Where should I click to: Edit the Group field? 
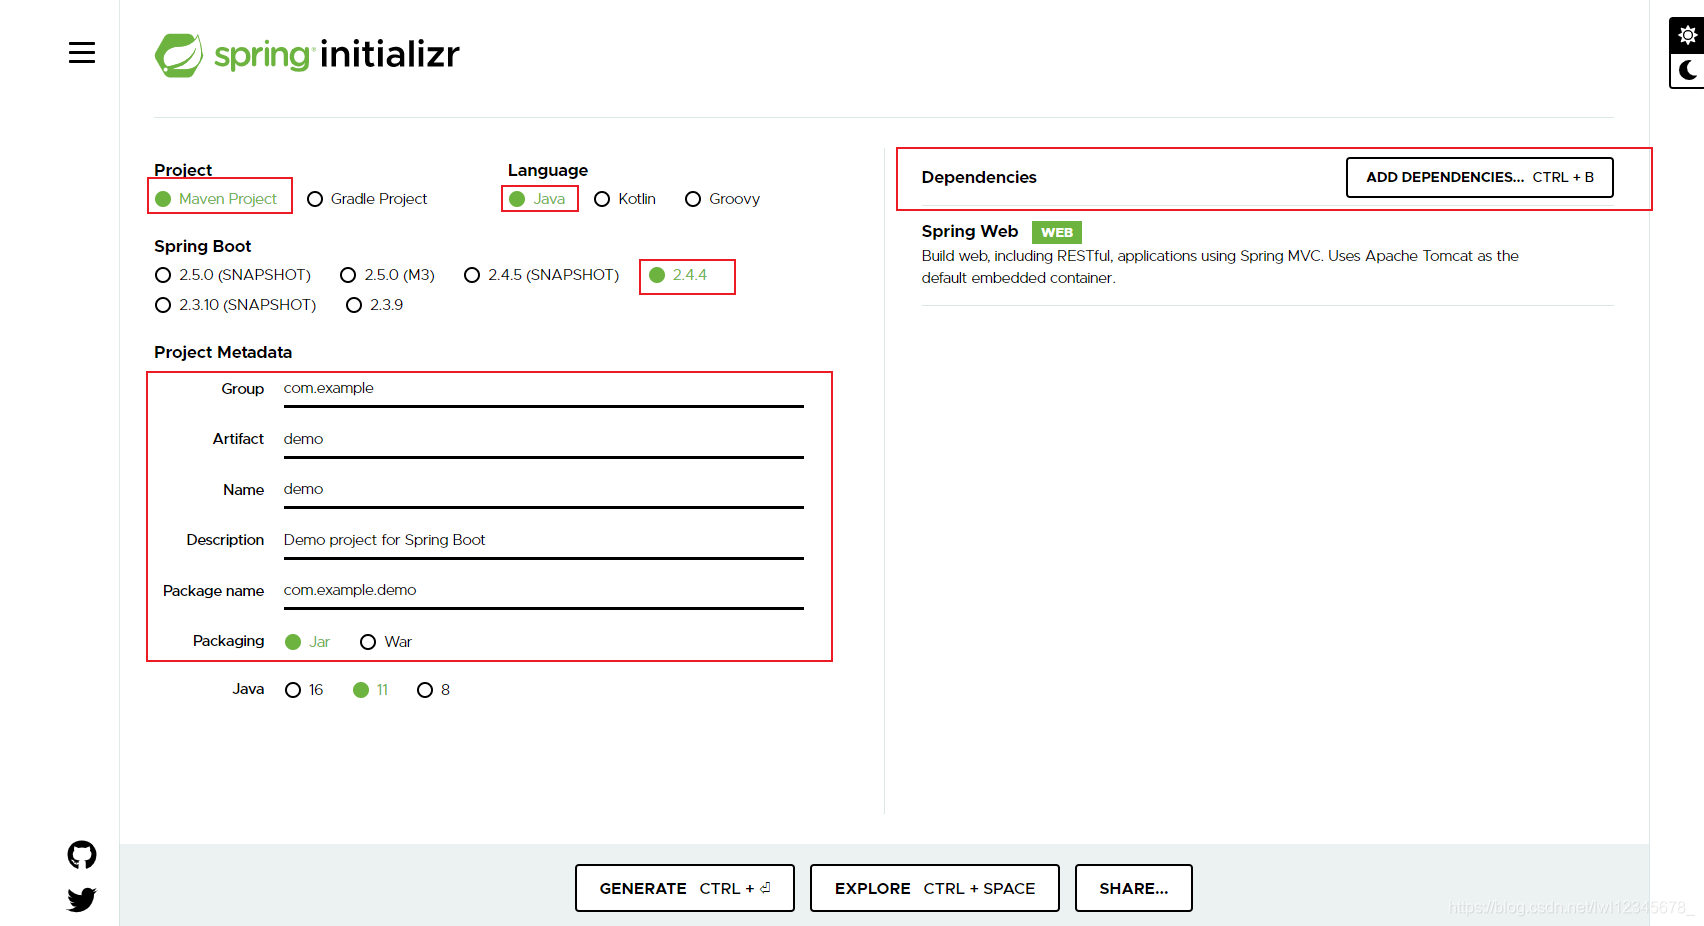[544, 389]
